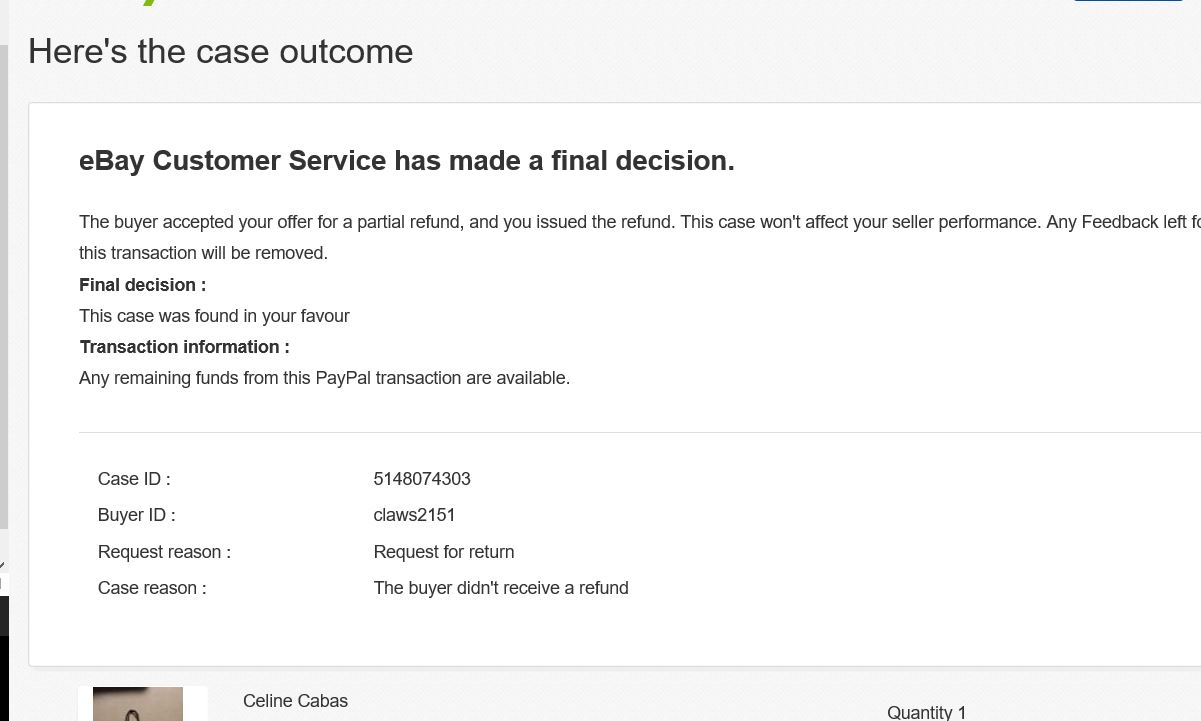Click the 'Transaction information :' label

point(184,347)
